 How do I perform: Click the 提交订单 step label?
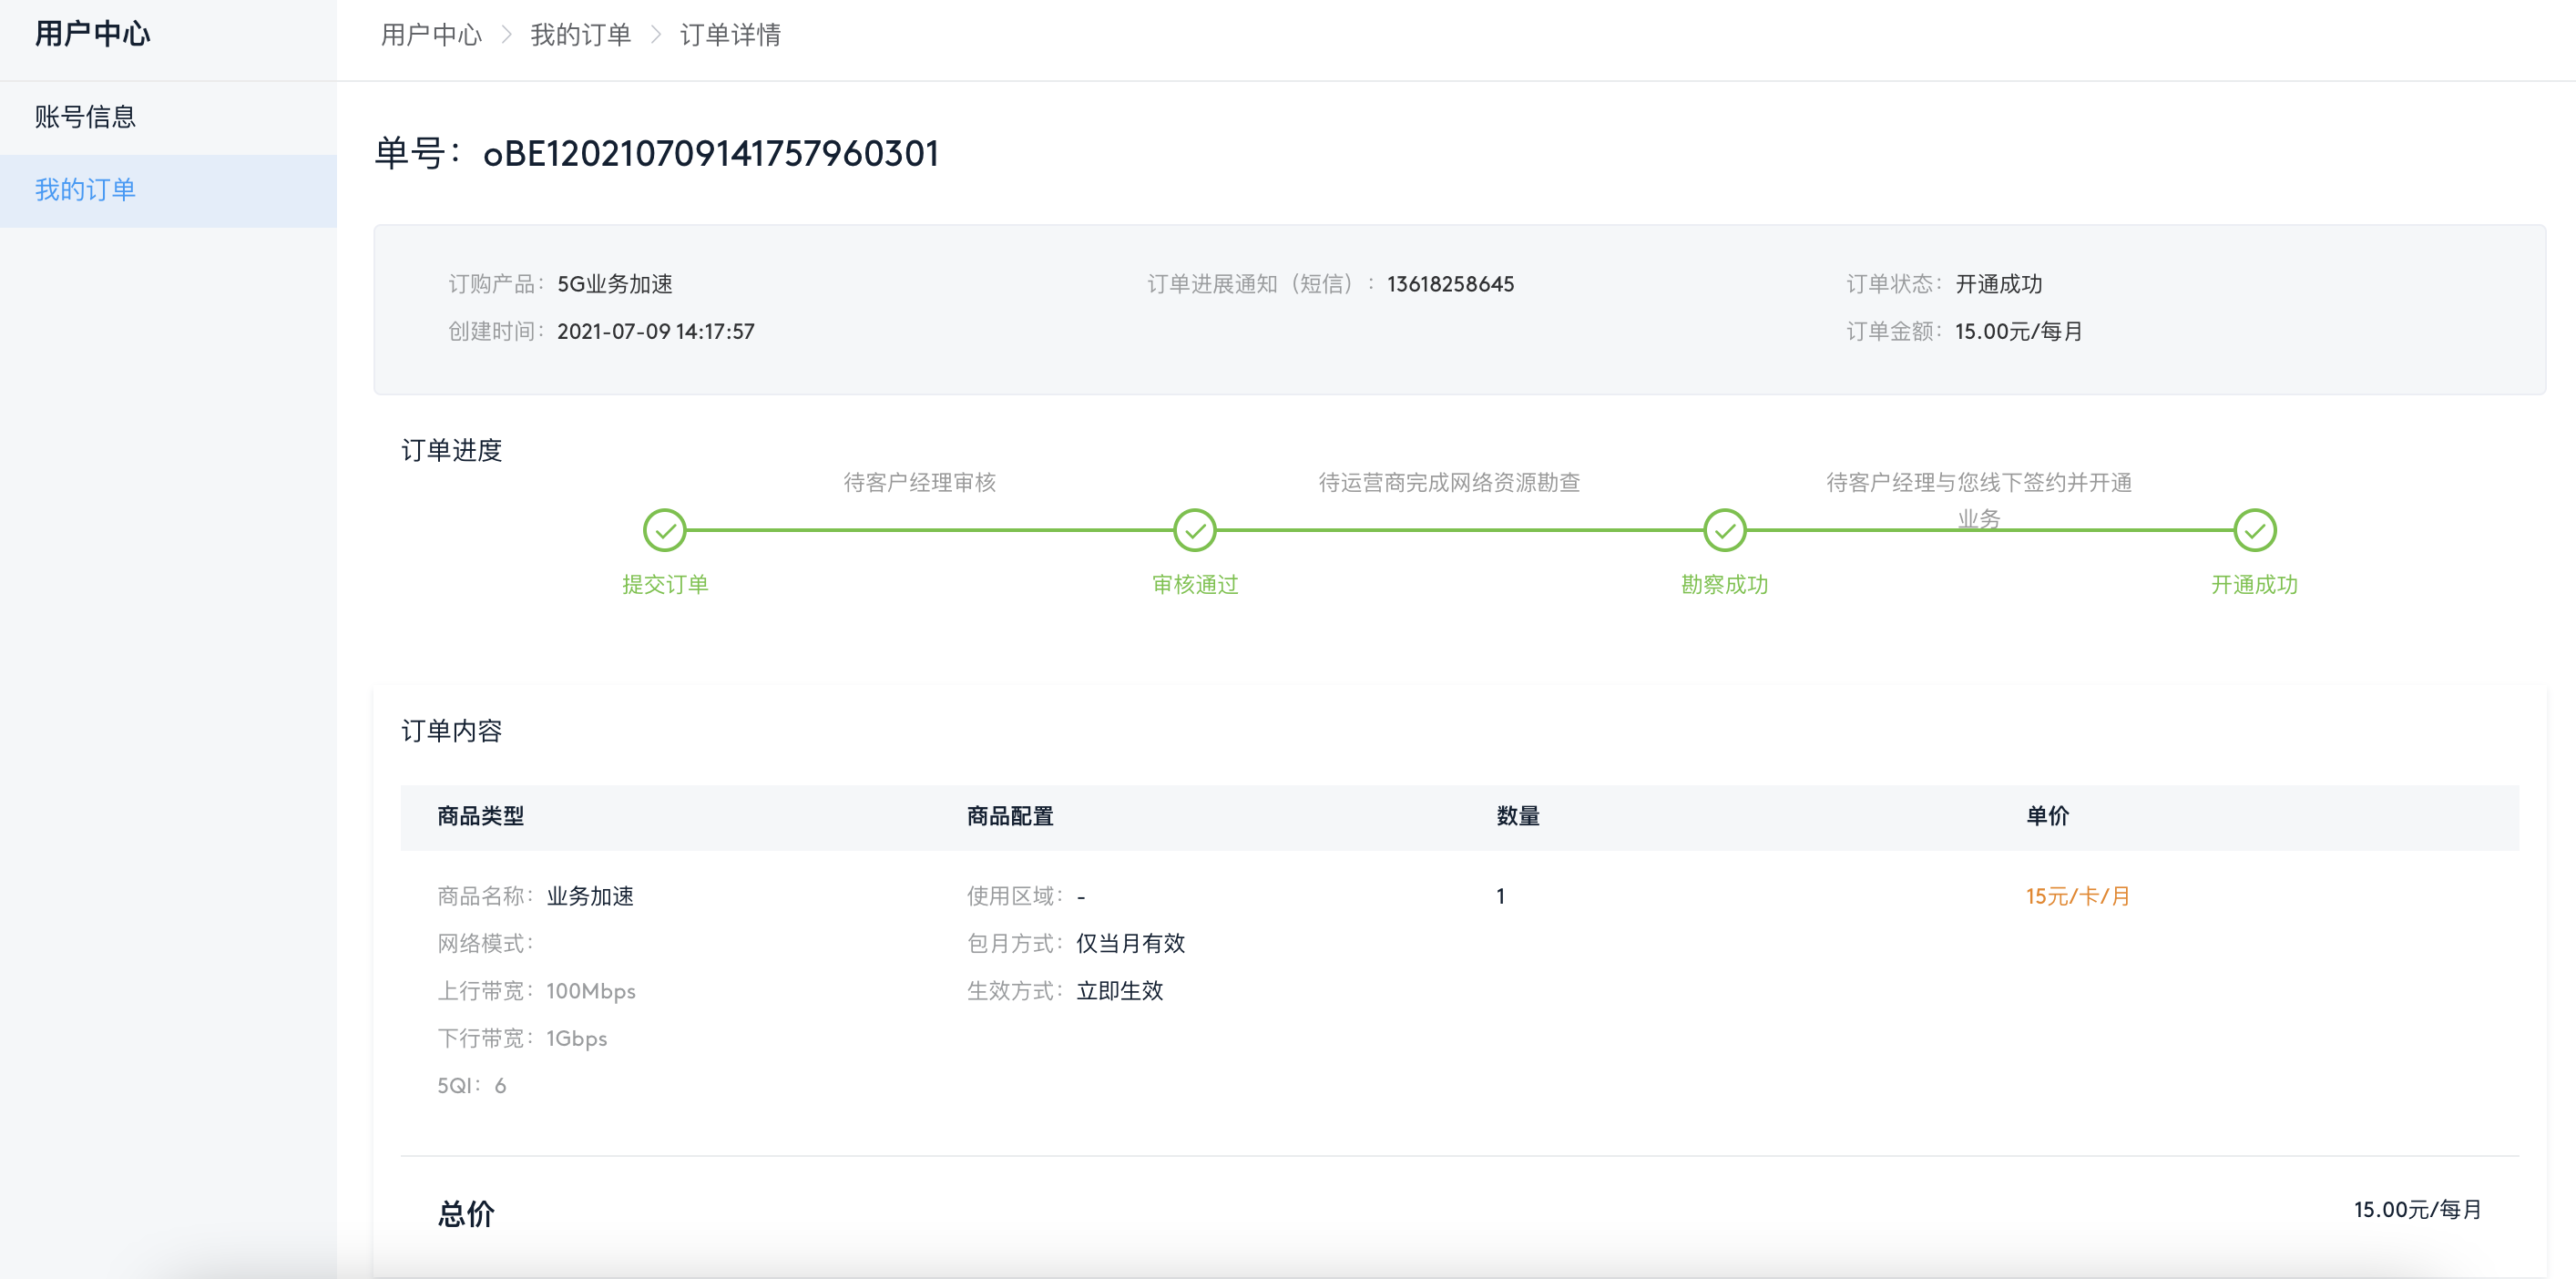[x=664, y=584]
